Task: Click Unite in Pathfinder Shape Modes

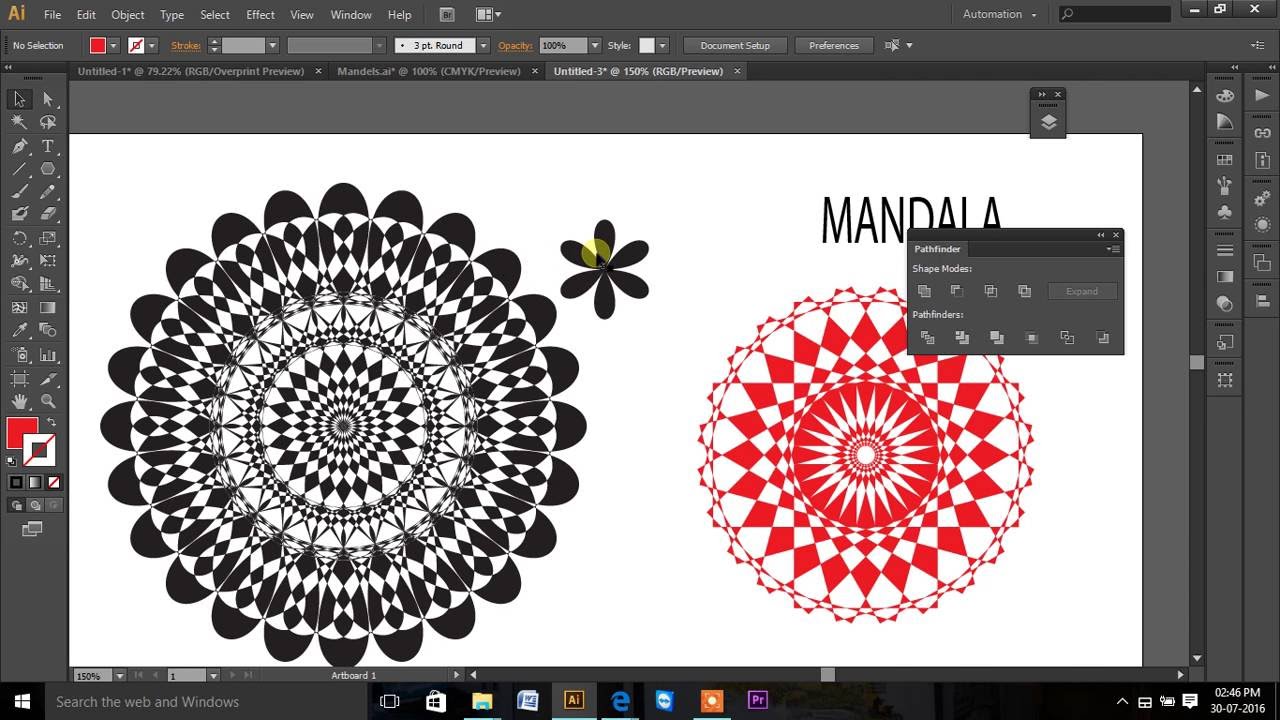Action: 924,291
